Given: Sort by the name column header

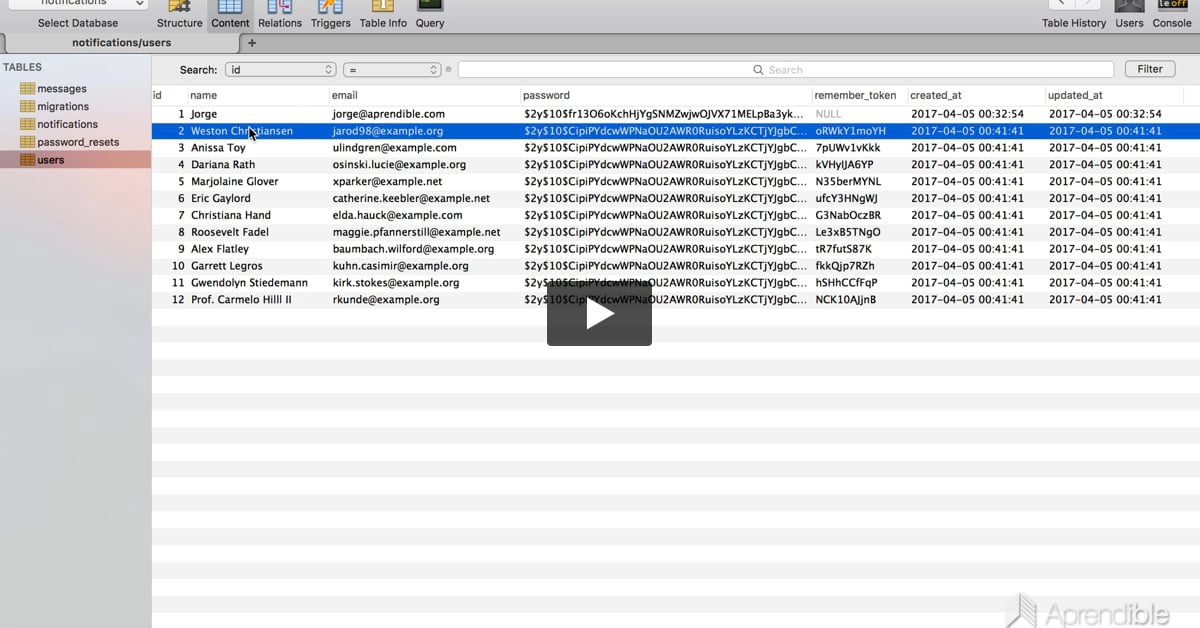Looking at the screenshot, I should pos(258,95).
